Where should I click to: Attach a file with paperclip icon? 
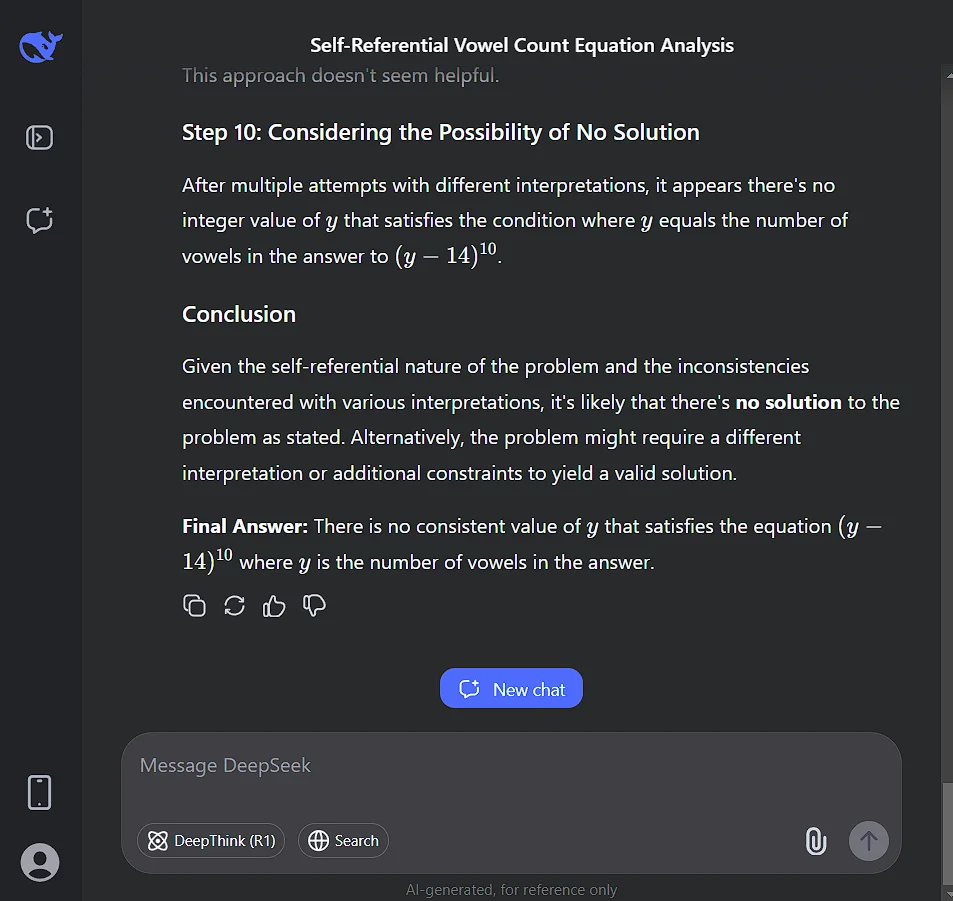tap(816, 841)
